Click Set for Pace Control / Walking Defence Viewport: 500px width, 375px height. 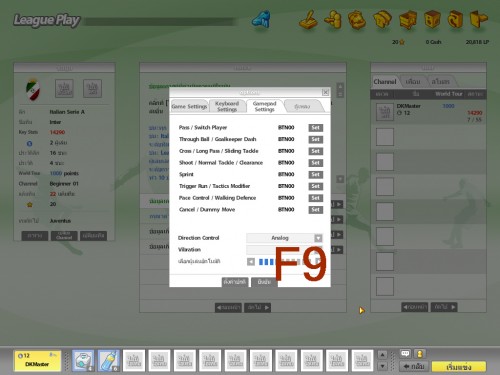(315, 198)
